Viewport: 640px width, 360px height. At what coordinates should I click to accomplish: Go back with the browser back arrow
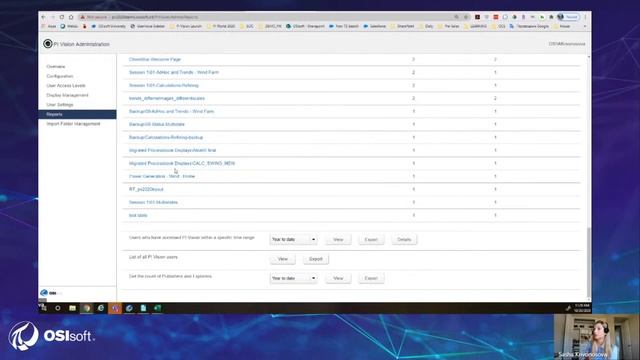[44, 17]
